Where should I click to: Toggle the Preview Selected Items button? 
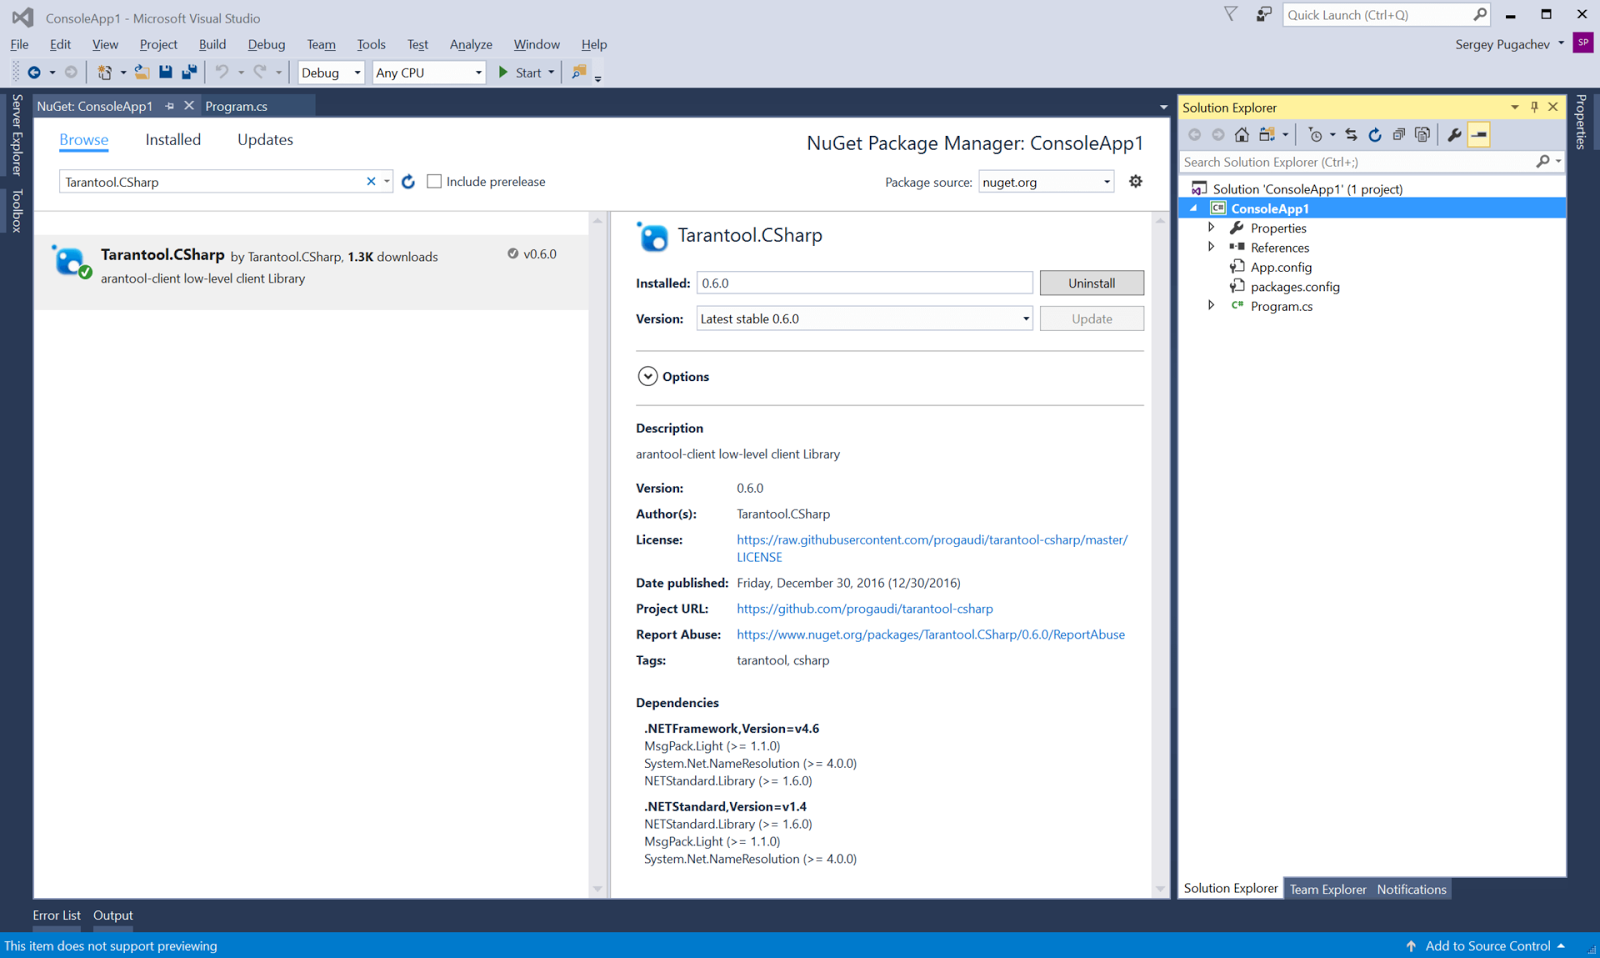pos(1479,135)
